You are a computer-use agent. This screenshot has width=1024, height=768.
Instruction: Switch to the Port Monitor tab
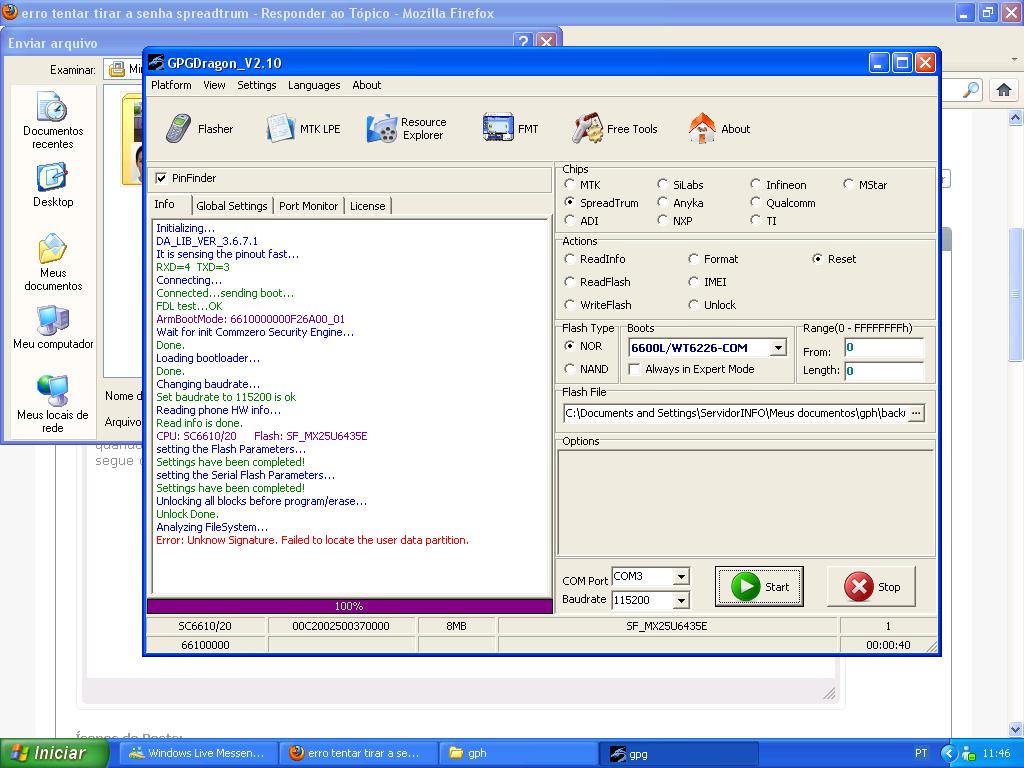coord(308,206)
